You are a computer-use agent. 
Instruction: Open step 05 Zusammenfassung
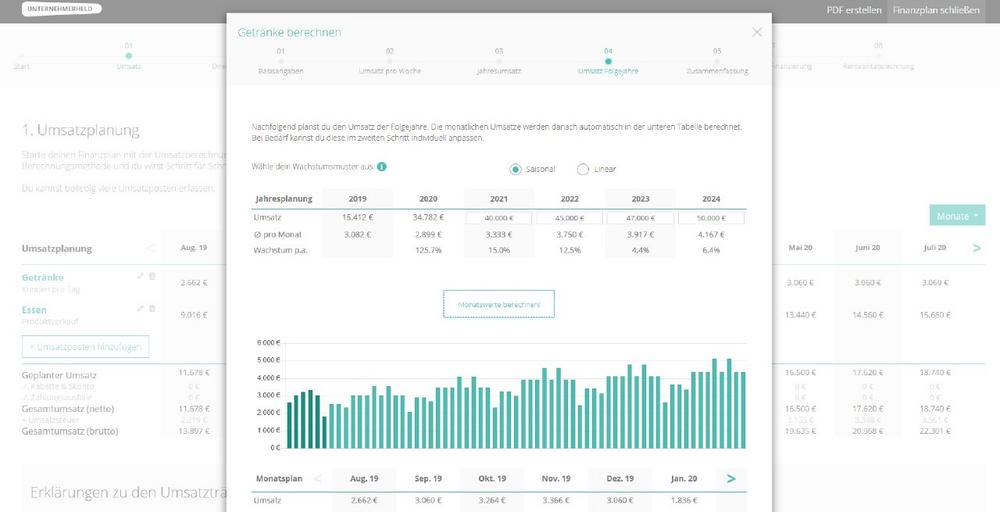717,60
